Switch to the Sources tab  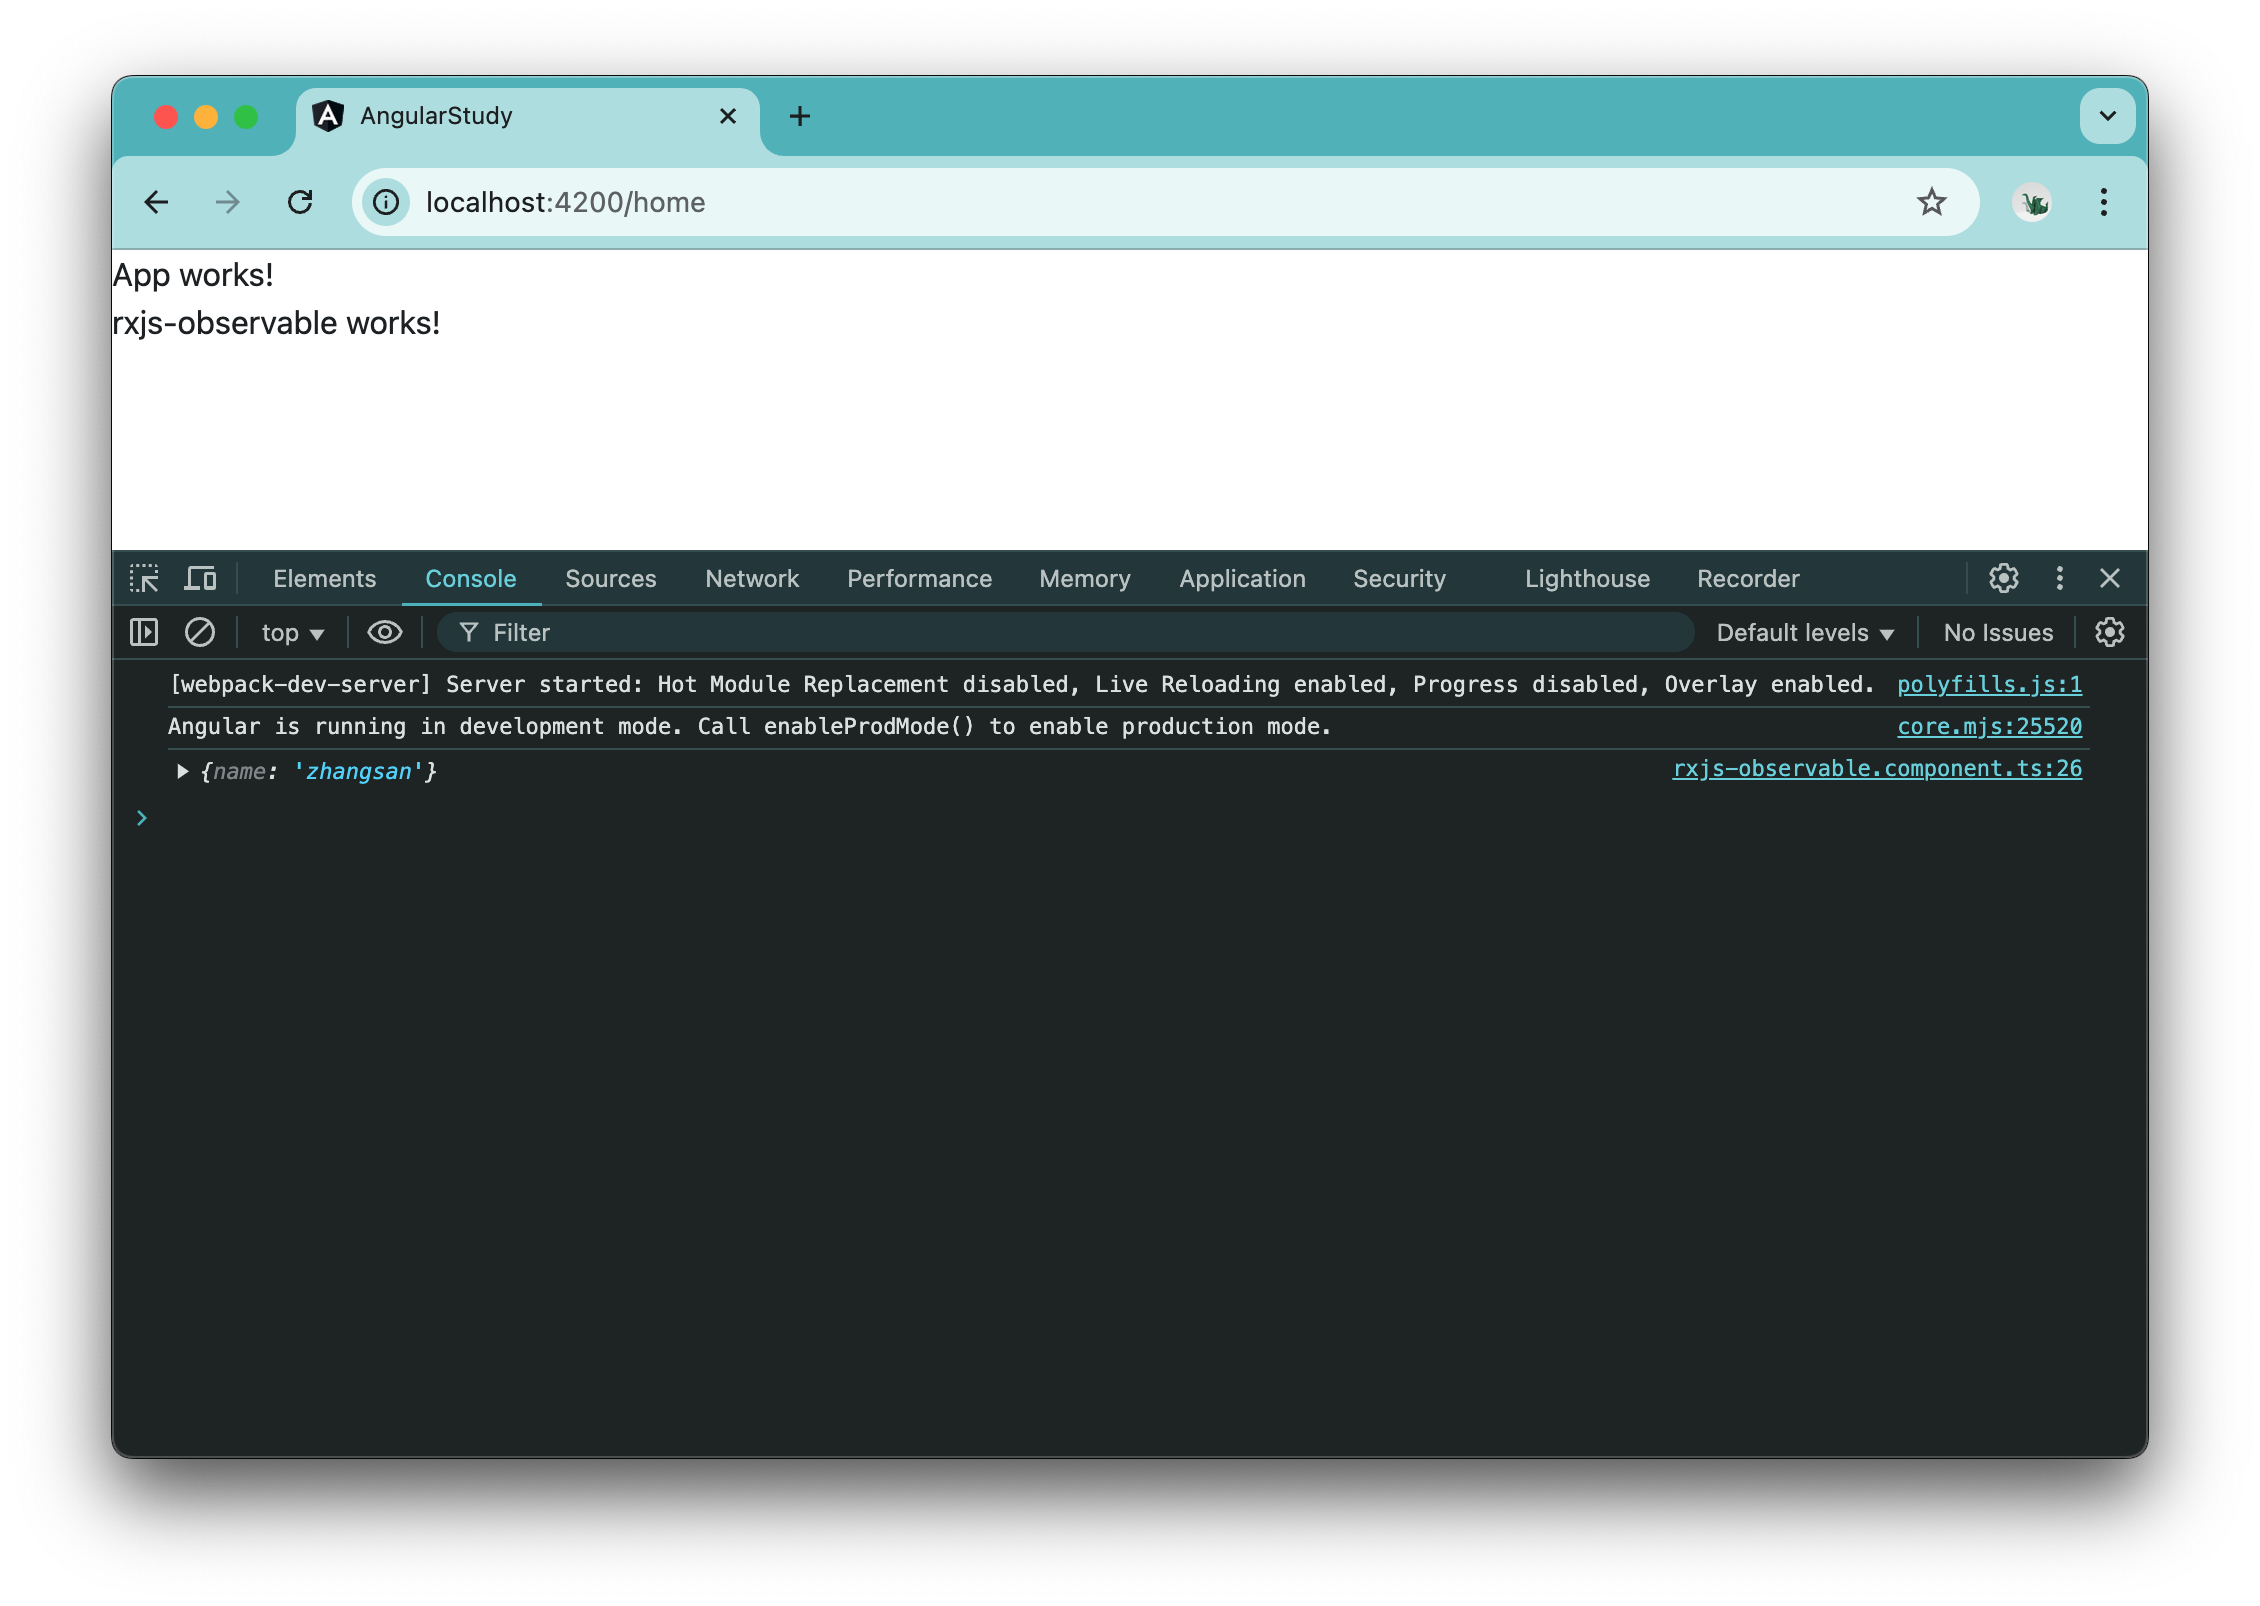coord(610,577)
